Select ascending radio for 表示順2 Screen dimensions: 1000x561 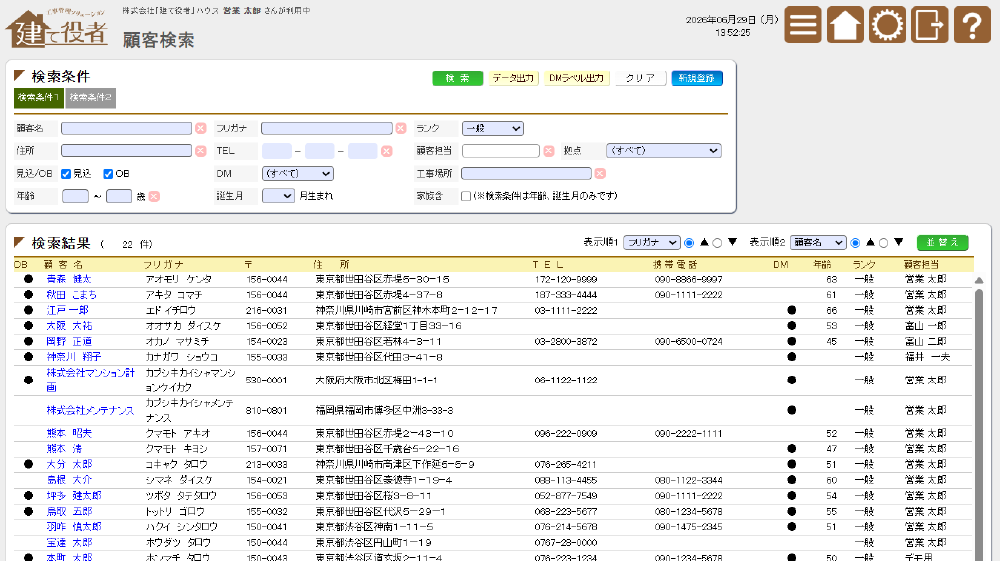pyautogui.click(x=855, y=243)
